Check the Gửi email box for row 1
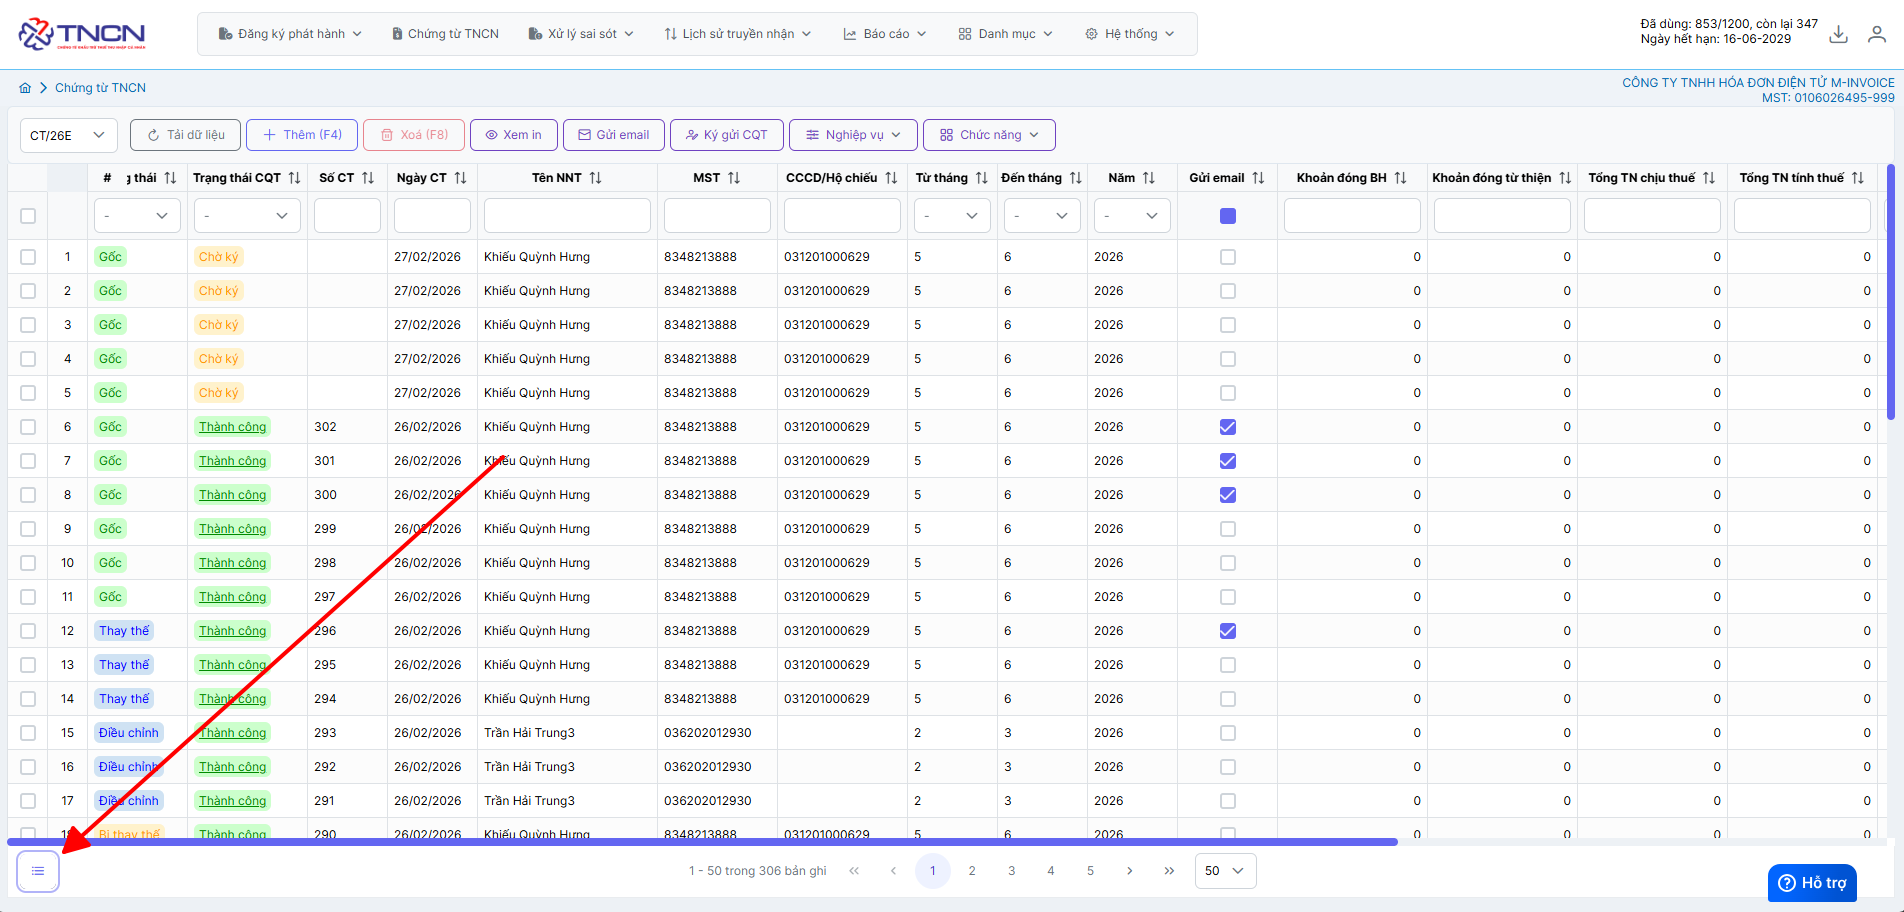The height and width of the screenshot is (912, 1904). 1228,257
